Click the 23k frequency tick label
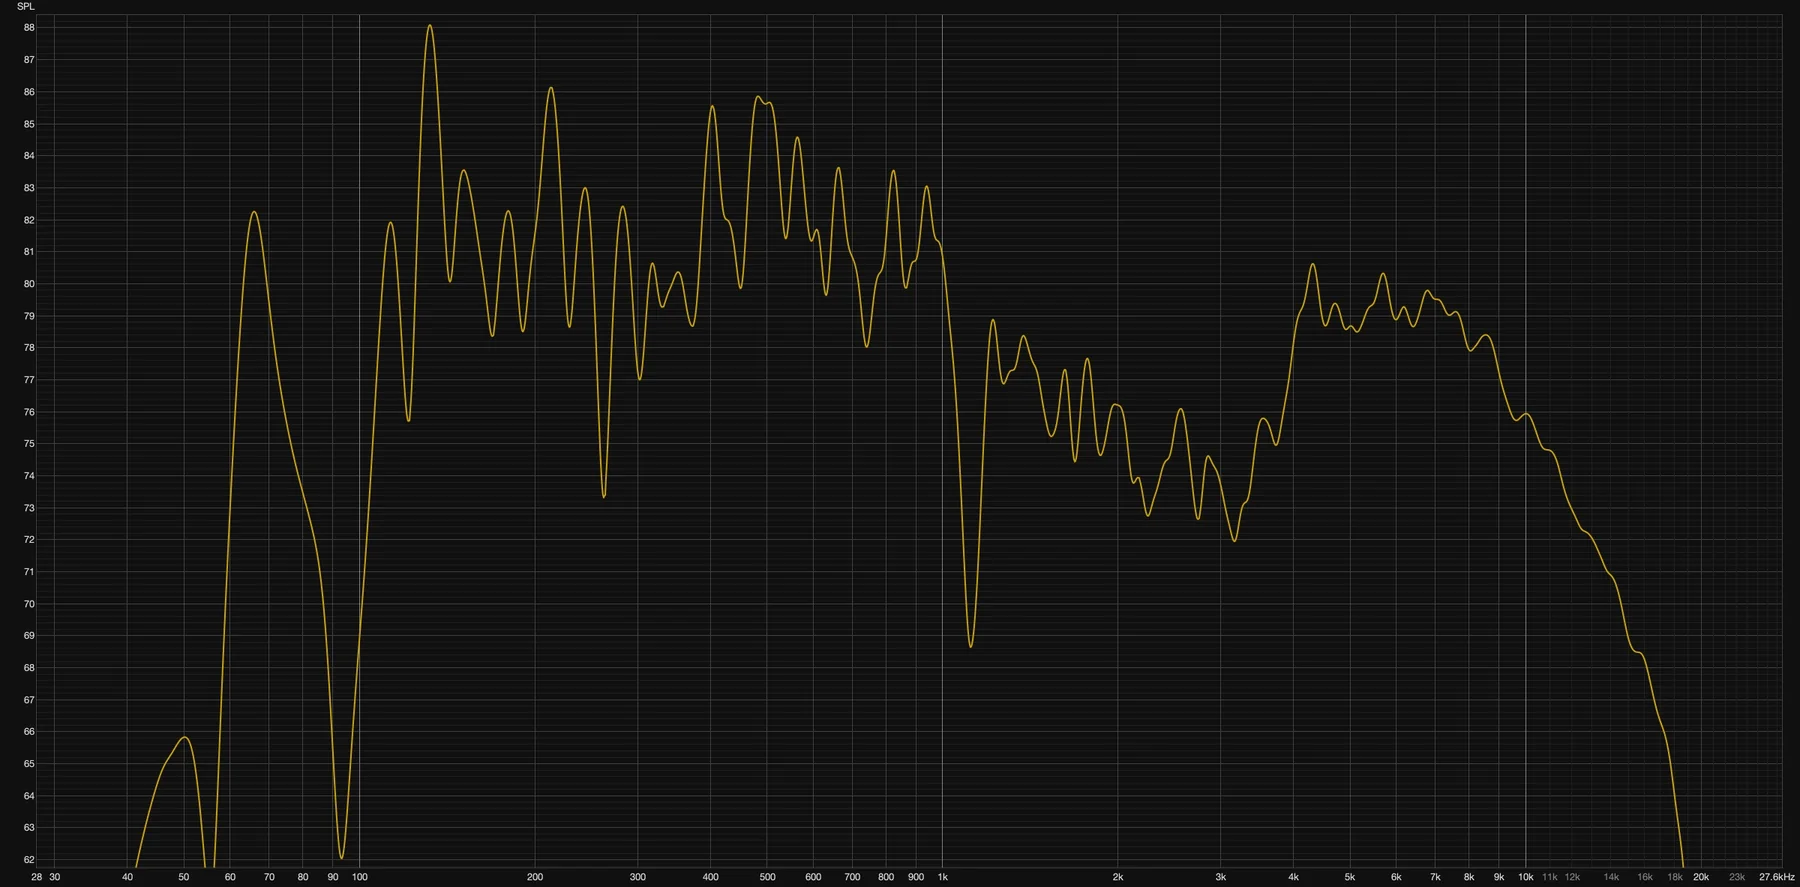The image size is (1800, 887). click(1737, 877)
